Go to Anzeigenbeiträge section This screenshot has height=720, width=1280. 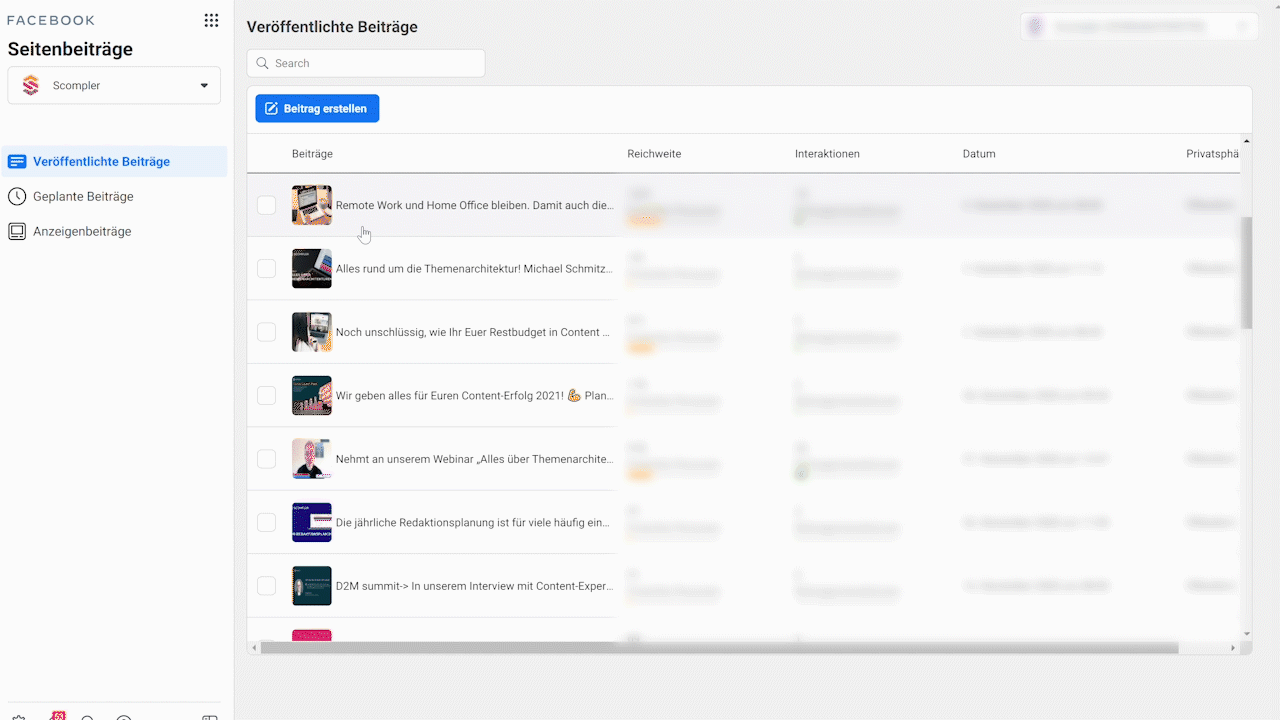tap(82, 232)
